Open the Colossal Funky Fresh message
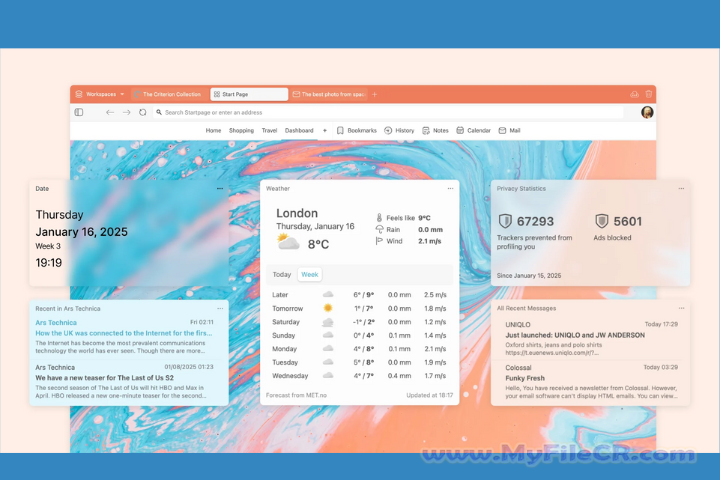The height and width of the screenshot is (480, 720). tap(591, 382)
